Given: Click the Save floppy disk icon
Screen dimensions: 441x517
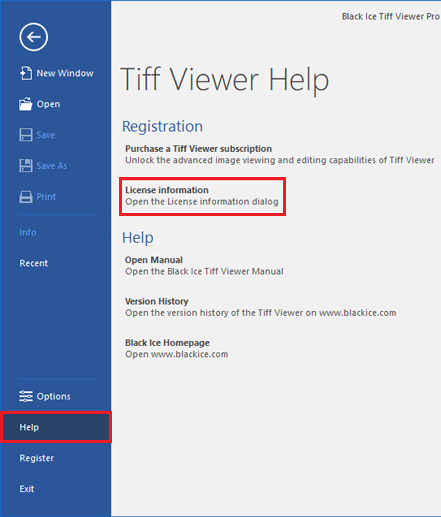Looking at the screenshot, I should click(26, 135).
